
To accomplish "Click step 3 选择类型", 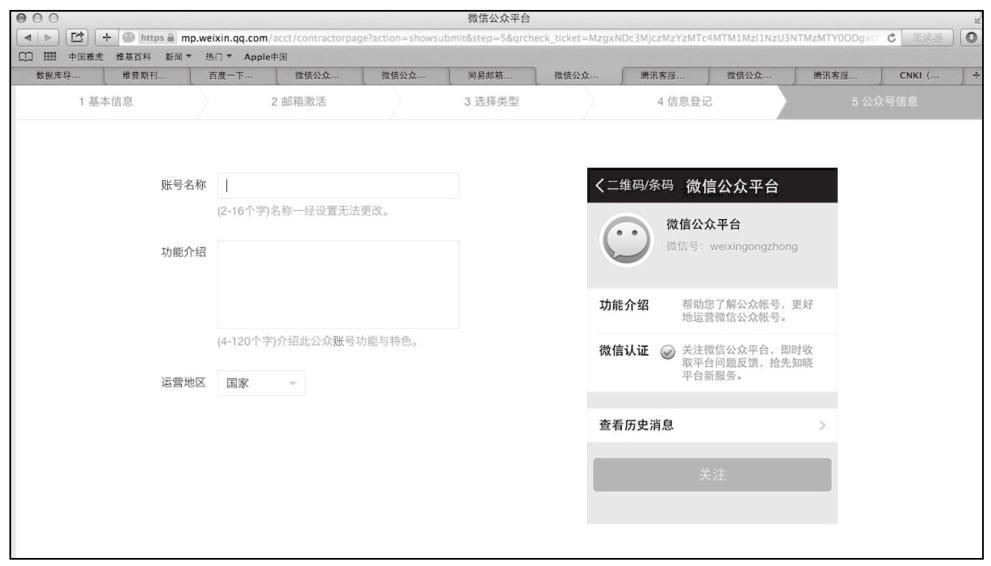I will [x=492, y=102].
